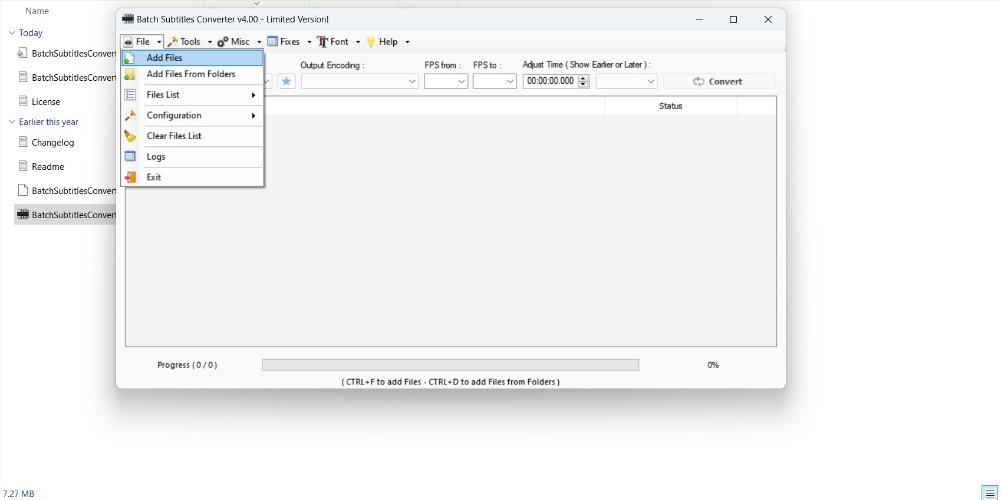
Task: Maximize the Batch Subtitles Converter window
Action: (x=734, y=20)
